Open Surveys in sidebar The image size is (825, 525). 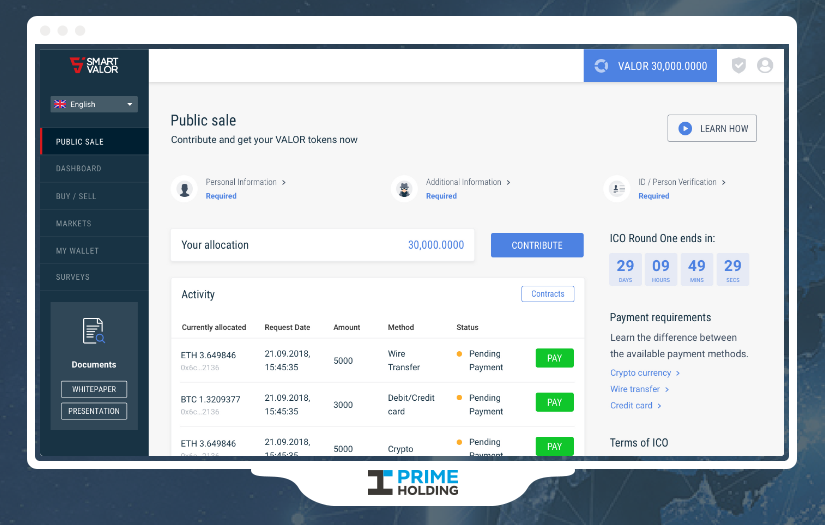(x=95, y=277)
